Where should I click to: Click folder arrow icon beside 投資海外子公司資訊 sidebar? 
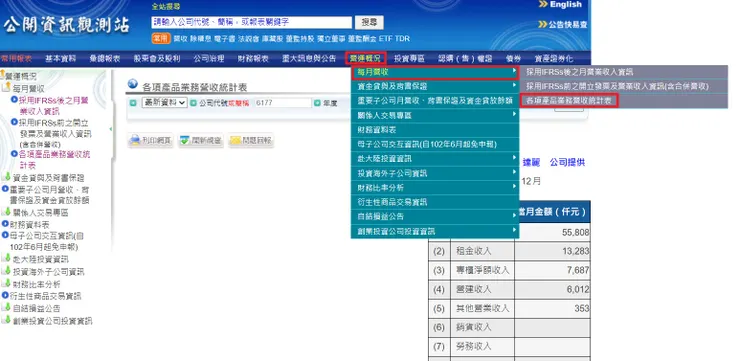click(7, 271)
